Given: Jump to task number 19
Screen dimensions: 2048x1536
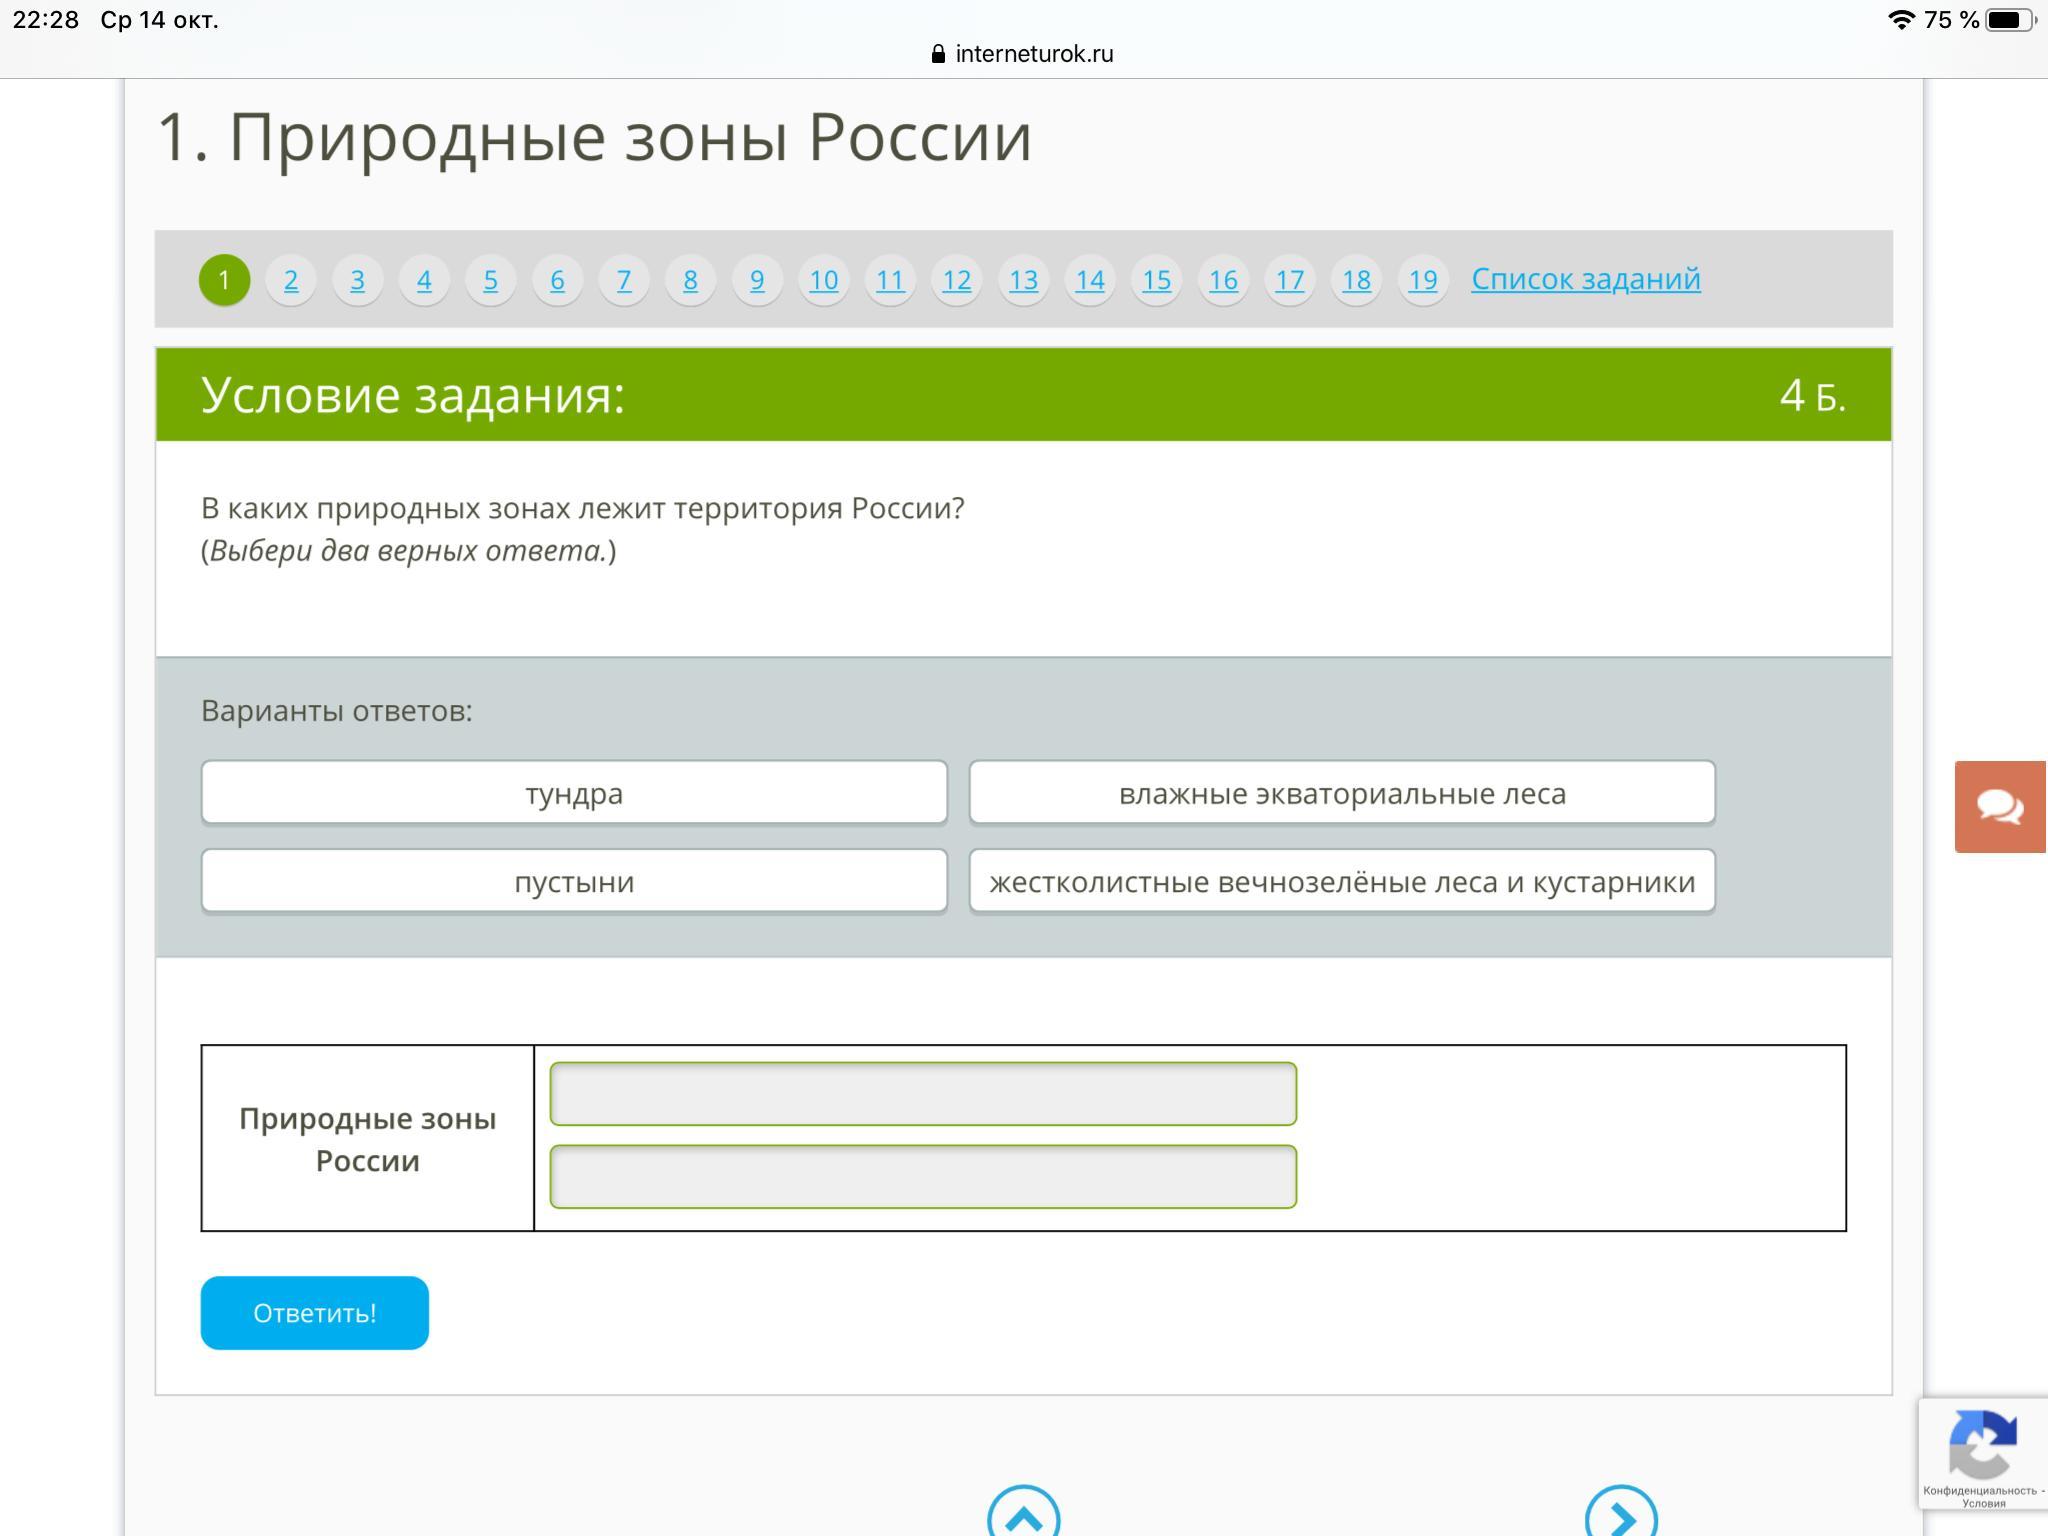Looking at the screenshot, I should coord(1422,280).
